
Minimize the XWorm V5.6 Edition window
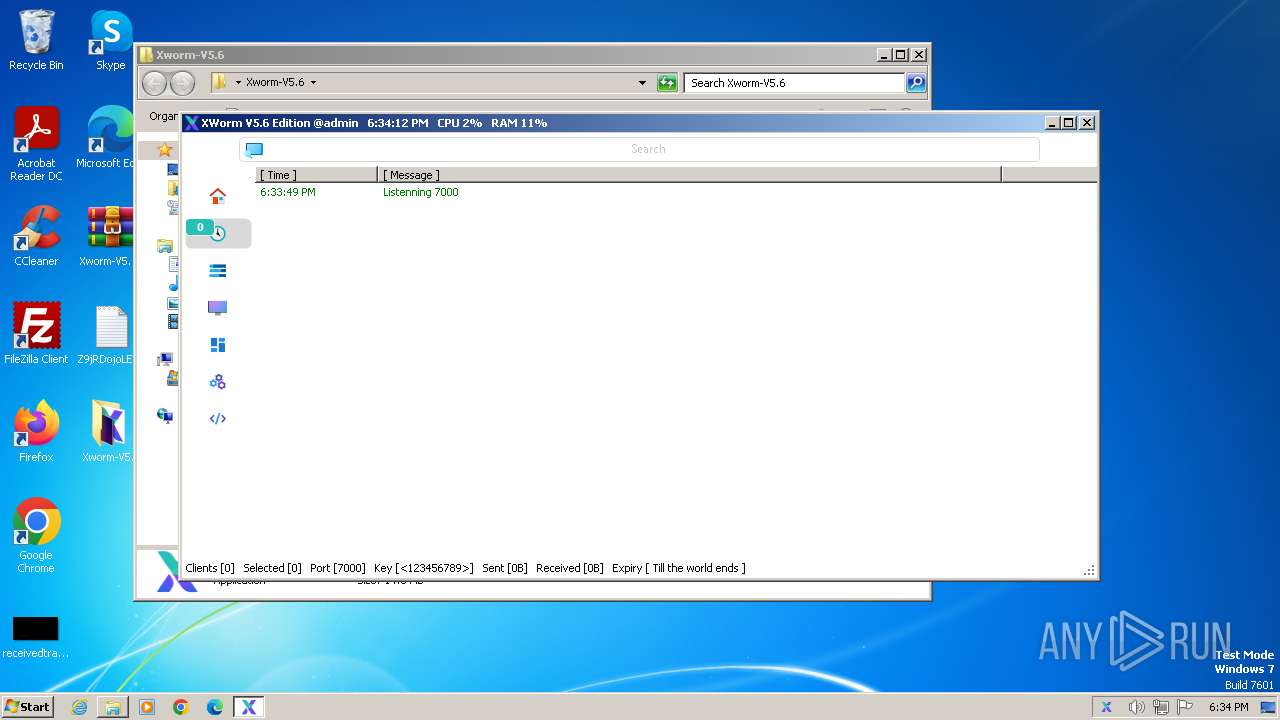pos(1052,123)
